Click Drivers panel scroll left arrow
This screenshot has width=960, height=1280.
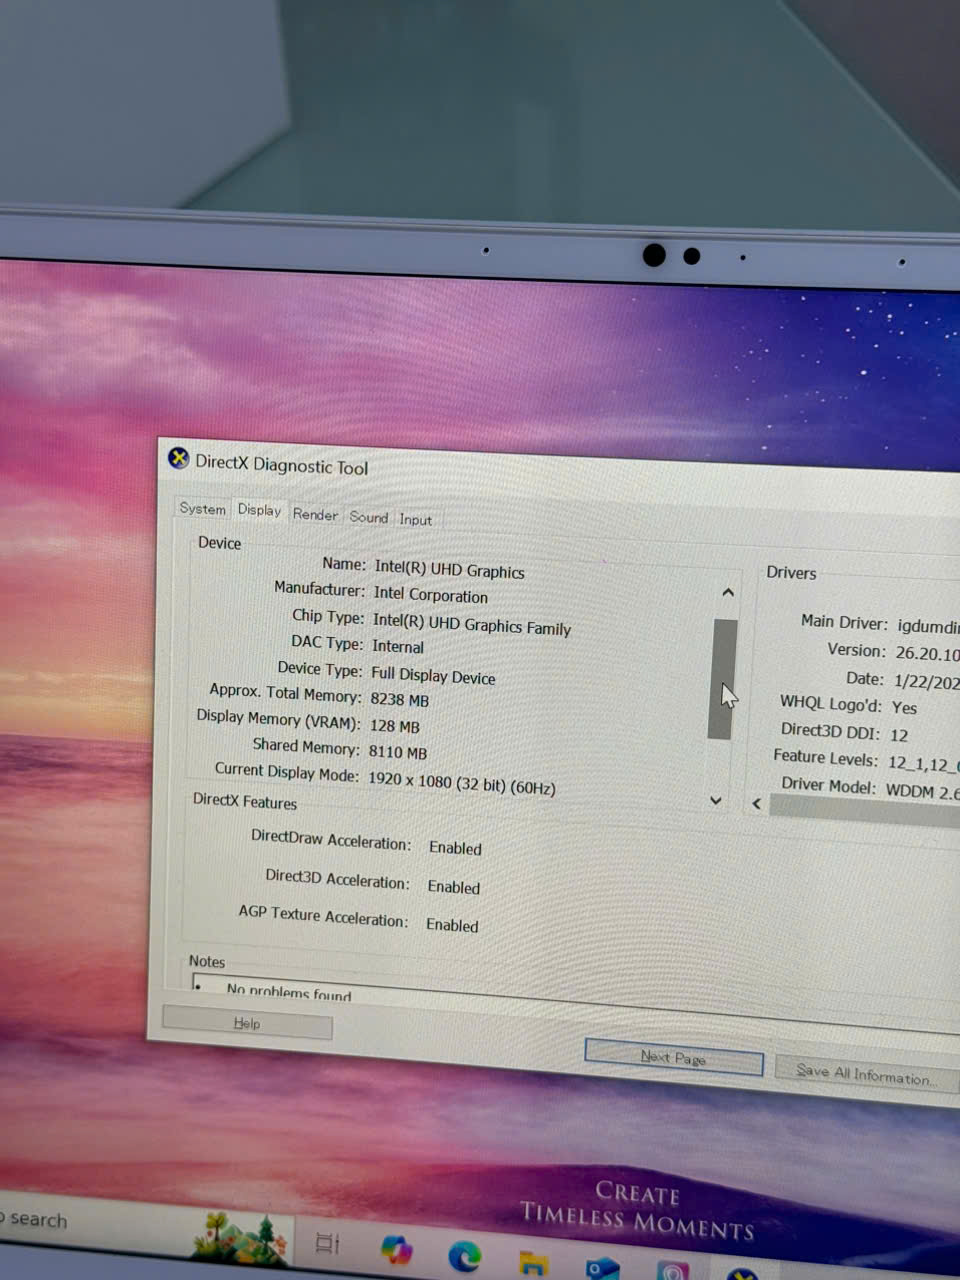pos(757,803)
